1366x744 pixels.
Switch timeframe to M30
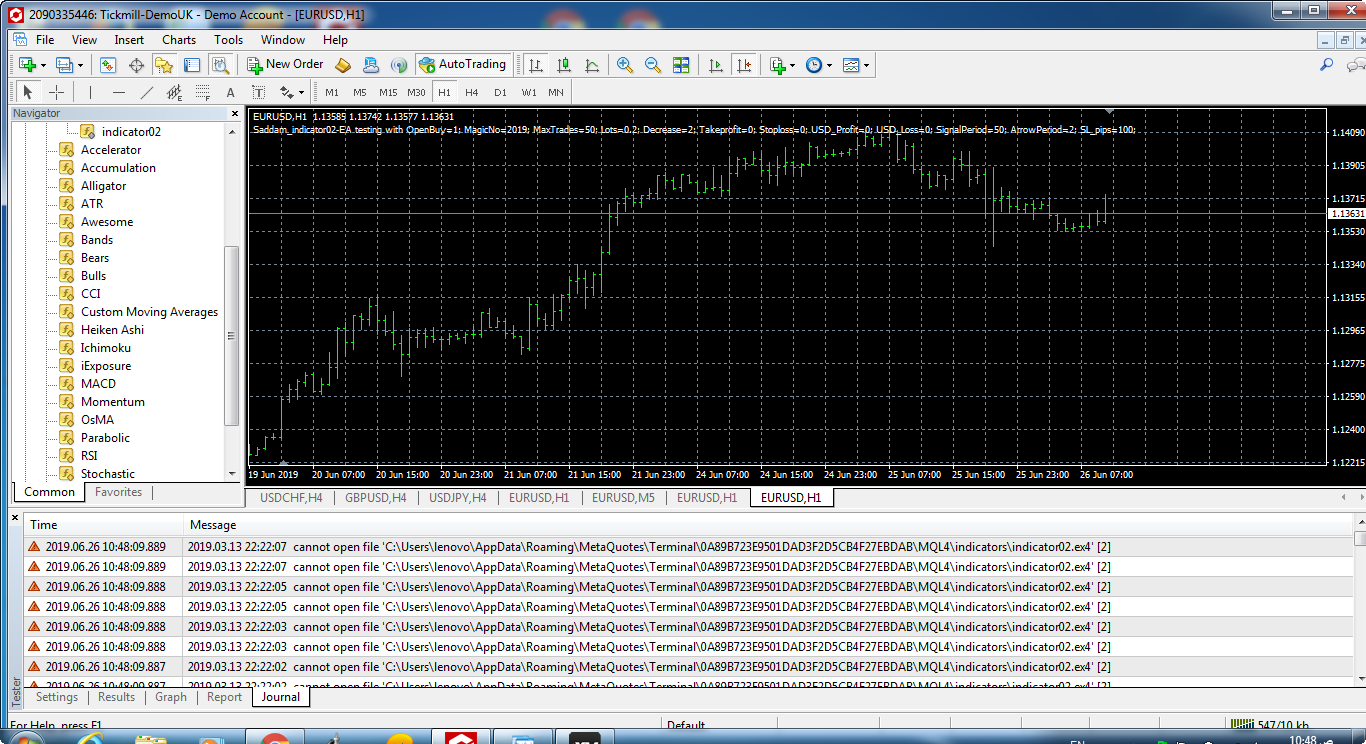[417, 92]
